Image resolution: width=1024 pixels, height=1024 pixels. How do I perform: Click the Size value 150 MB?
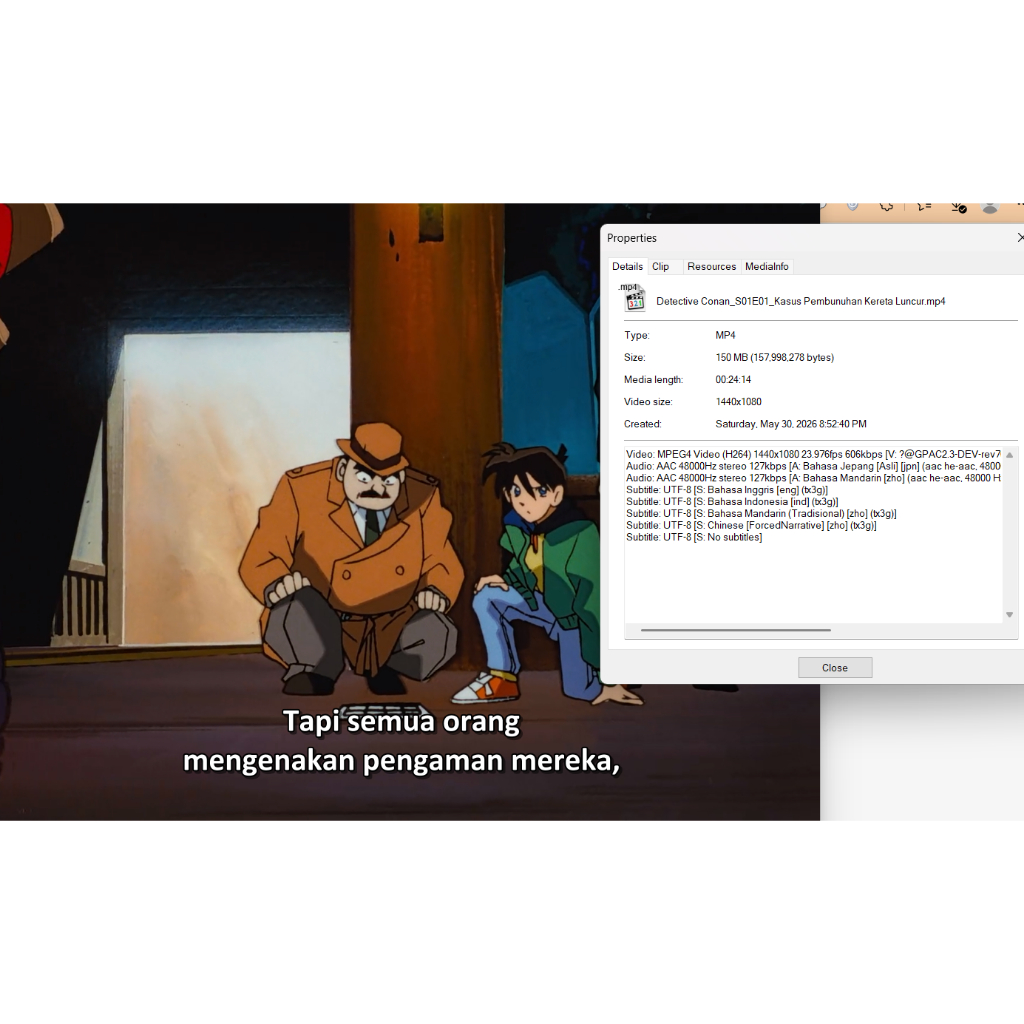[775, 357]
